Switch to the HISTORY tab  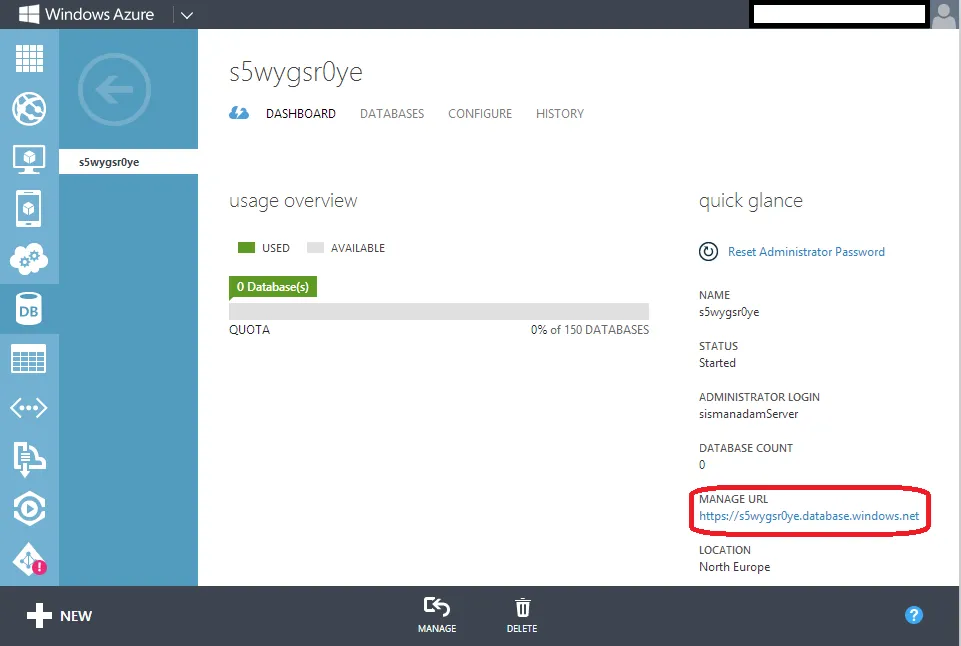560,114
